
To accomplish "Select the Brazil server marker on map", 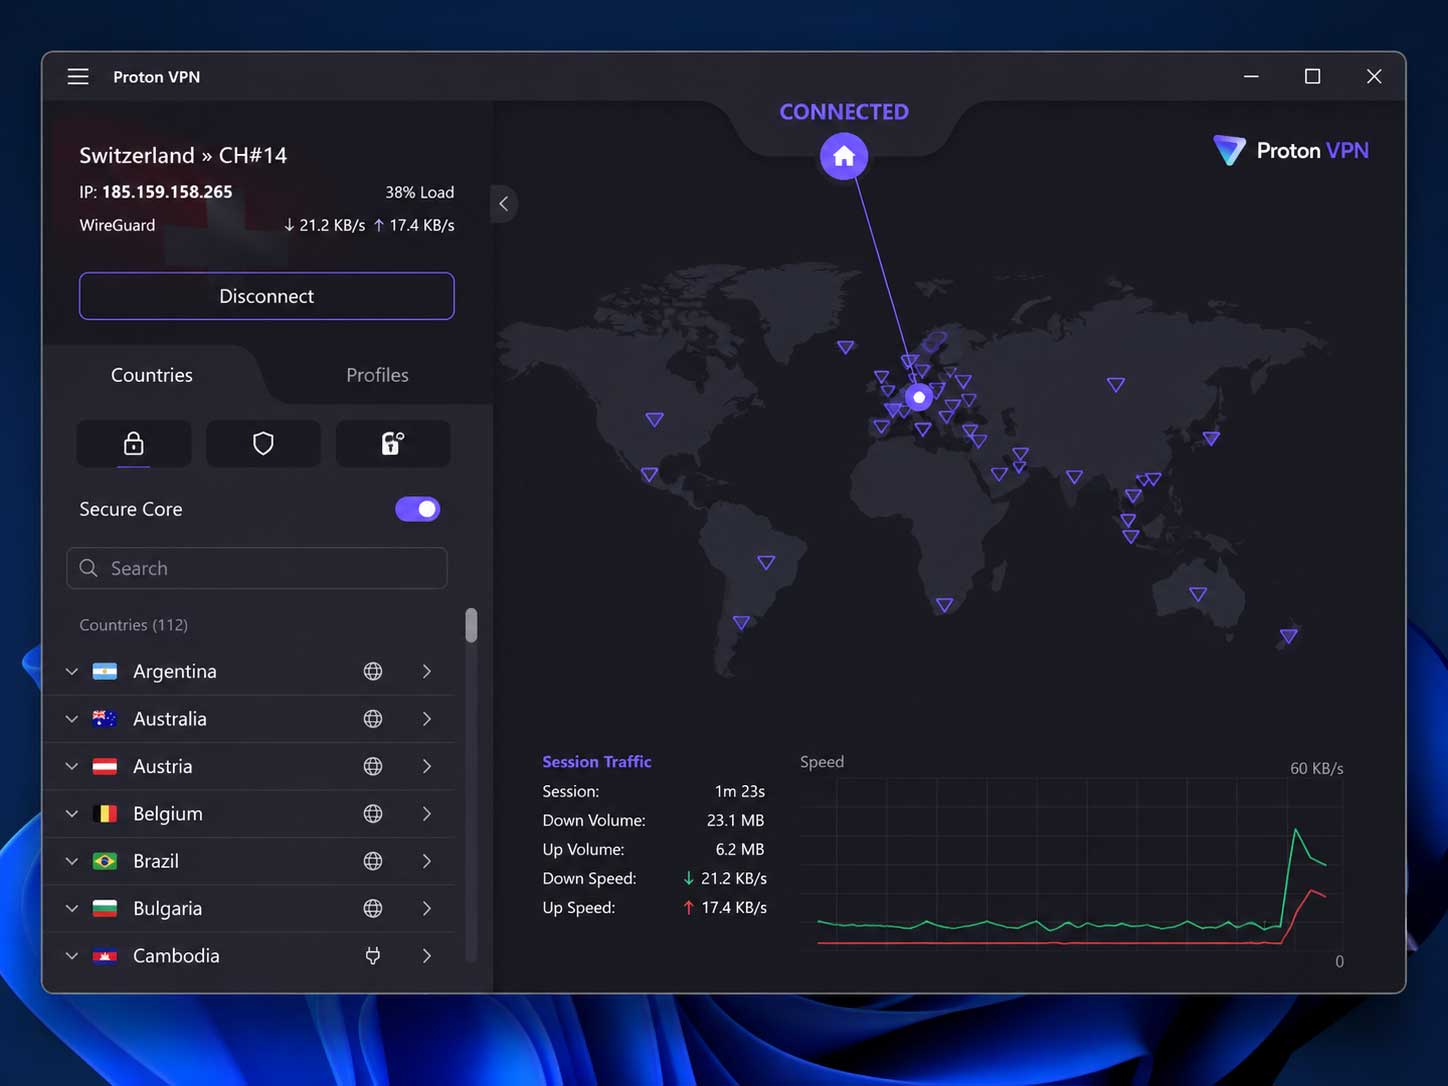I will [x=766, y=562].
